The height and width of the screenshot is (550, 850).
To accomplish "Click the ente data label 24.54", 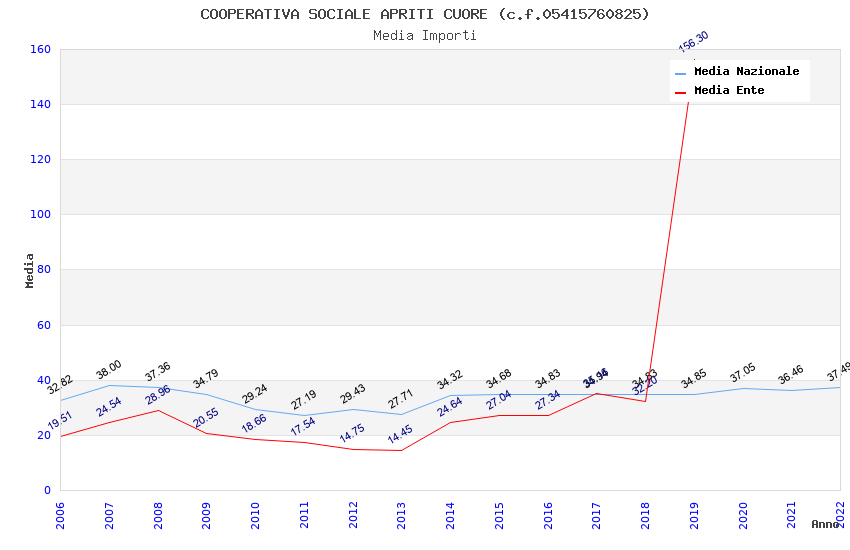I will coord(108,407).
